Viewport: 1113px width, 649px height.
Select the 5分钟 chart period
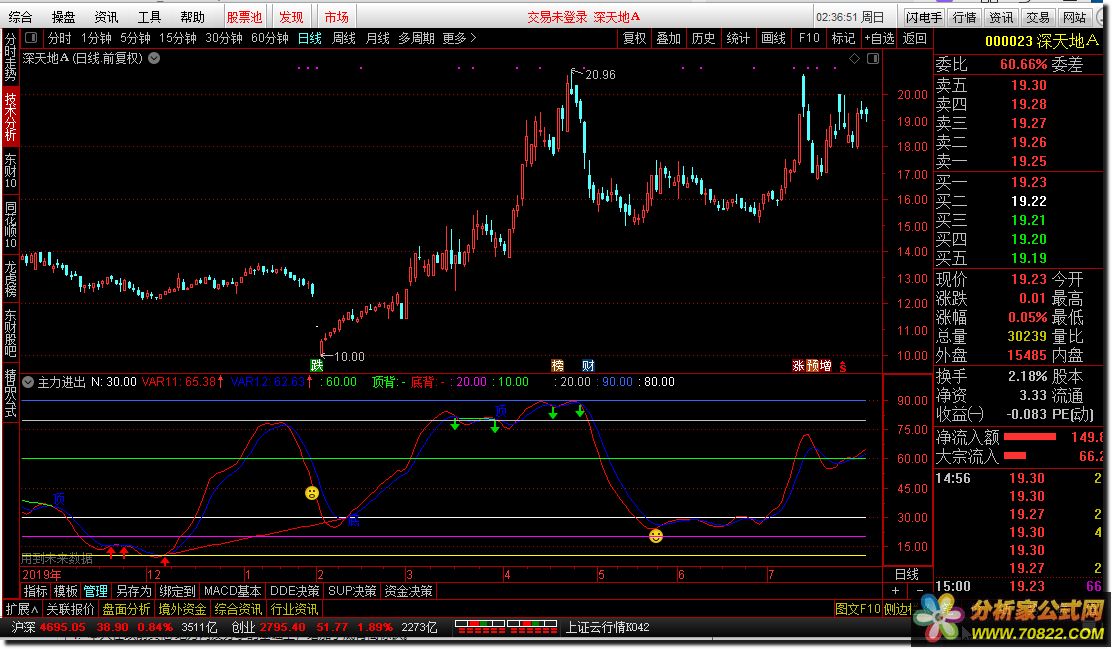[x=135, y=38]
